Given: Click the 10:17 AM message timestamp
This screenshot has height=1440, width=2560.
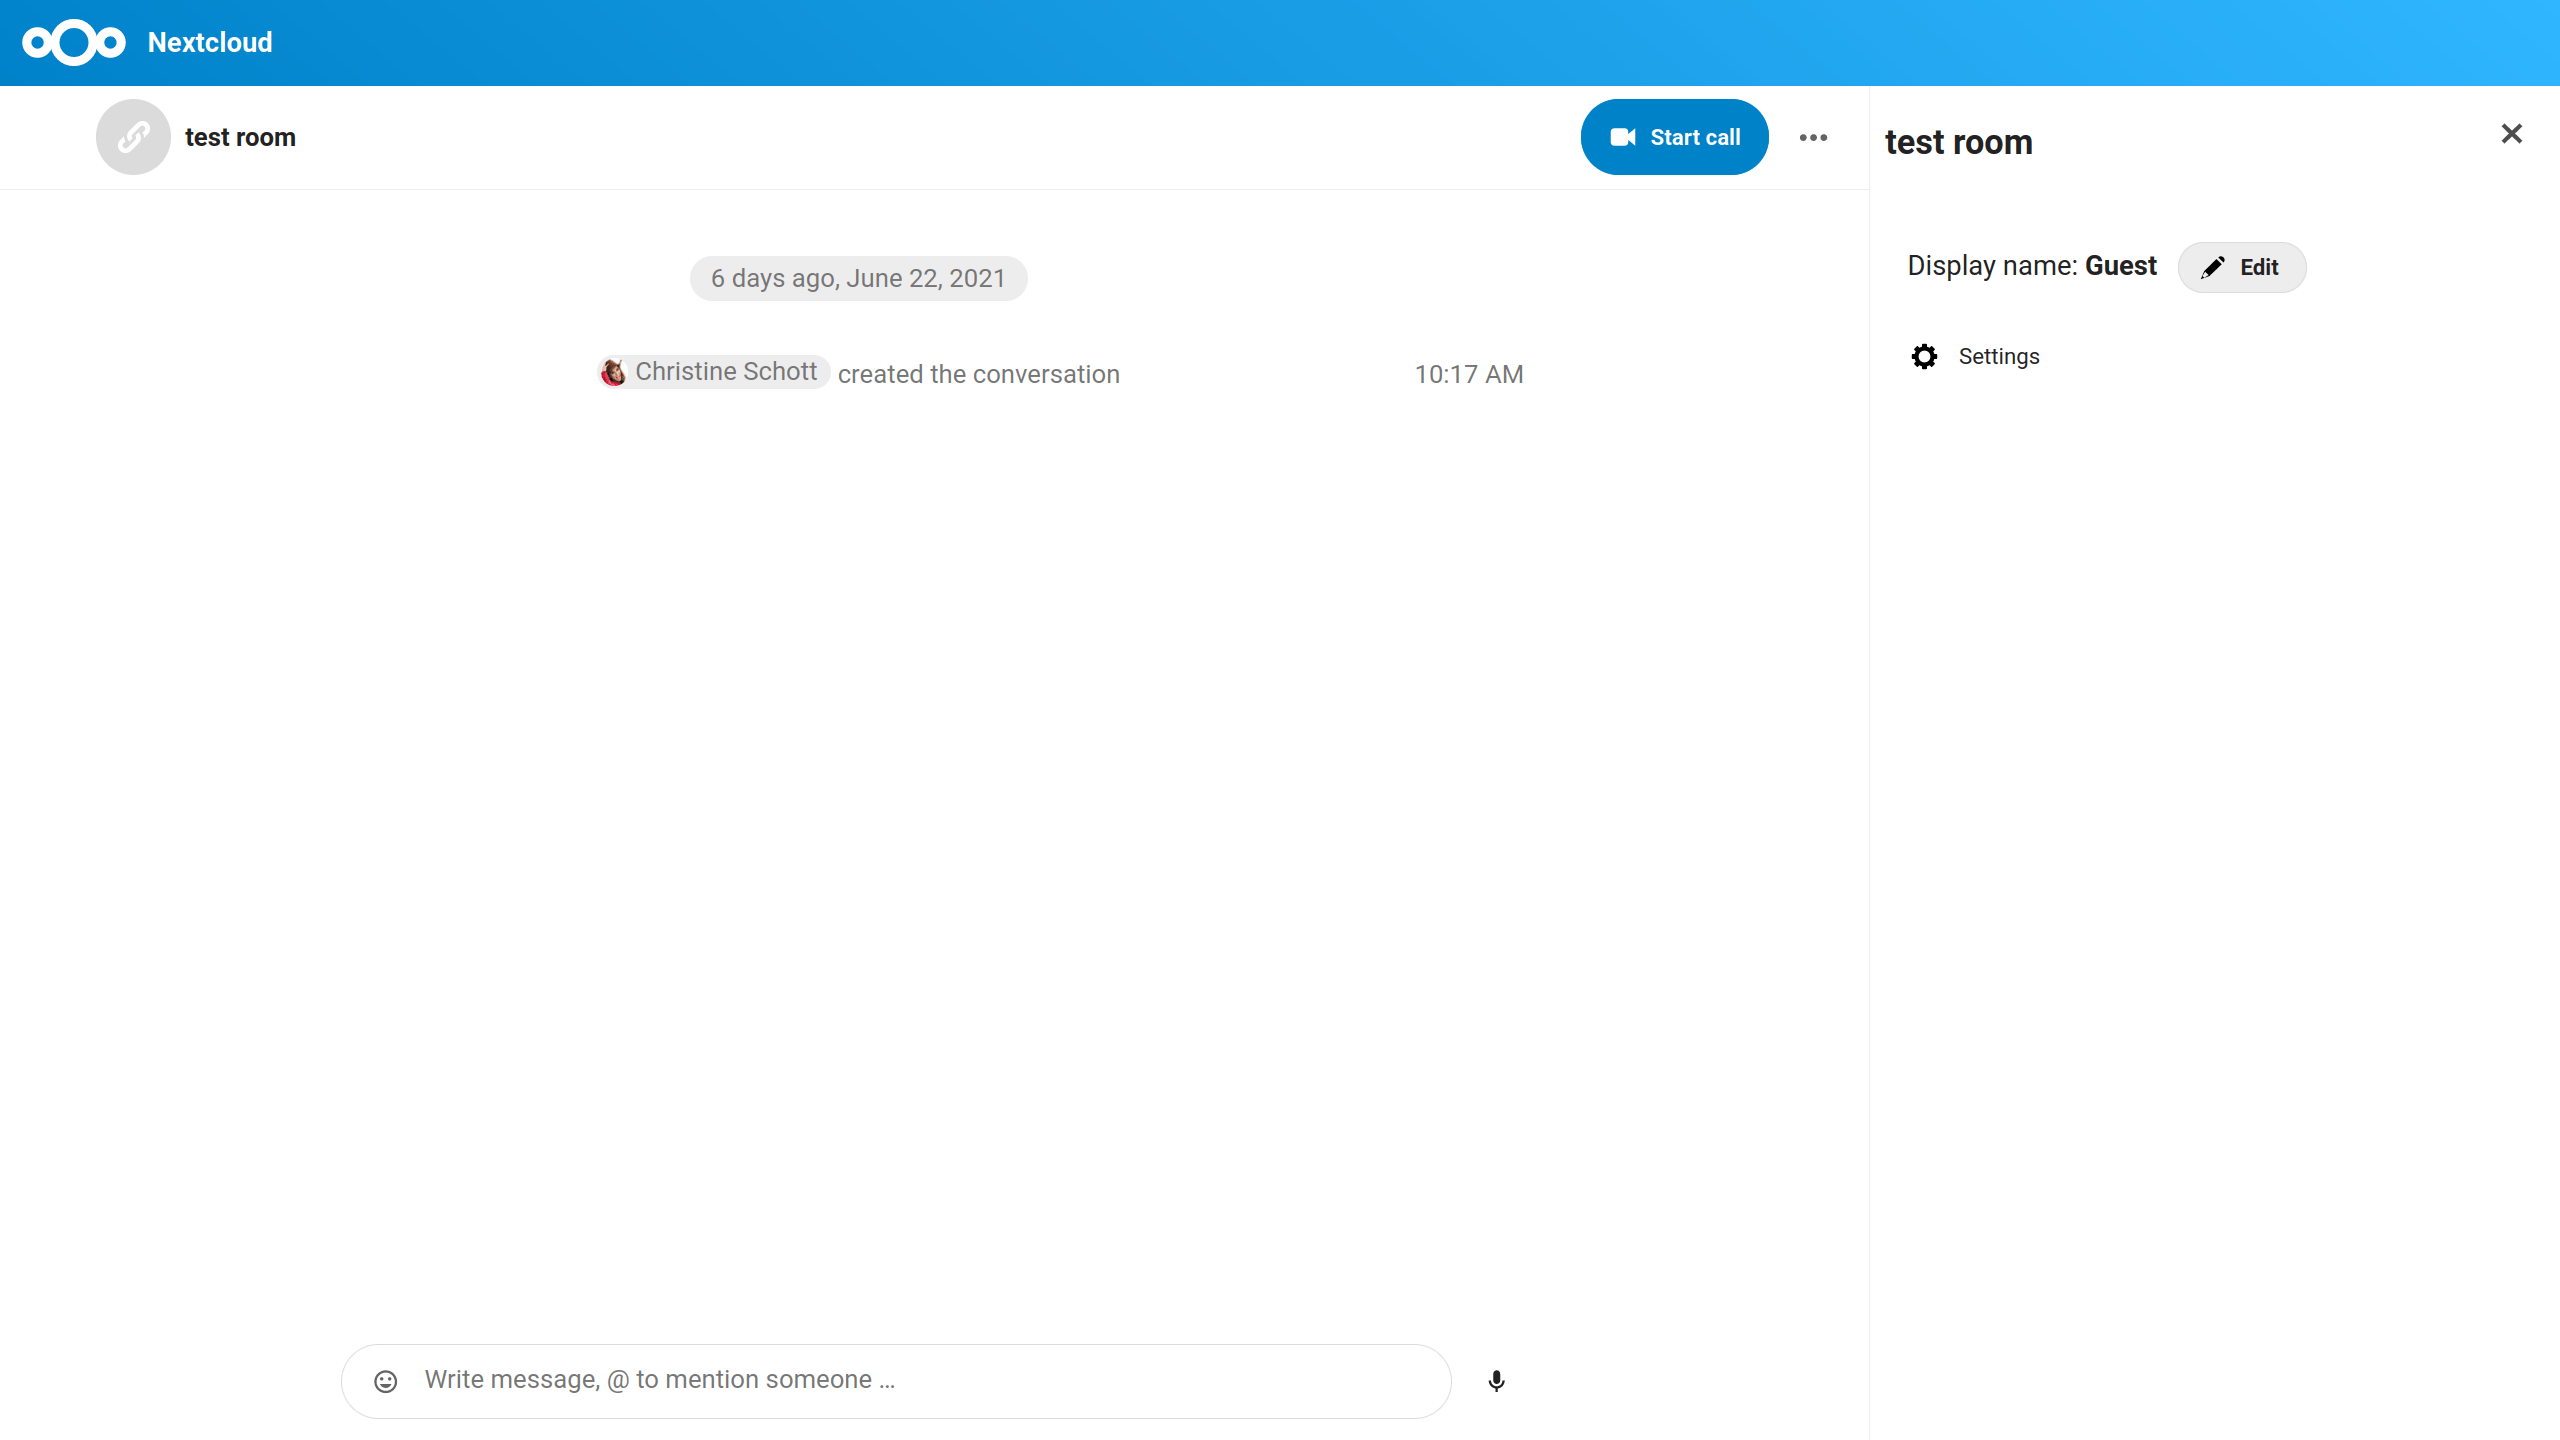Looking at the screenshot, I should (x=1468, y=374).
